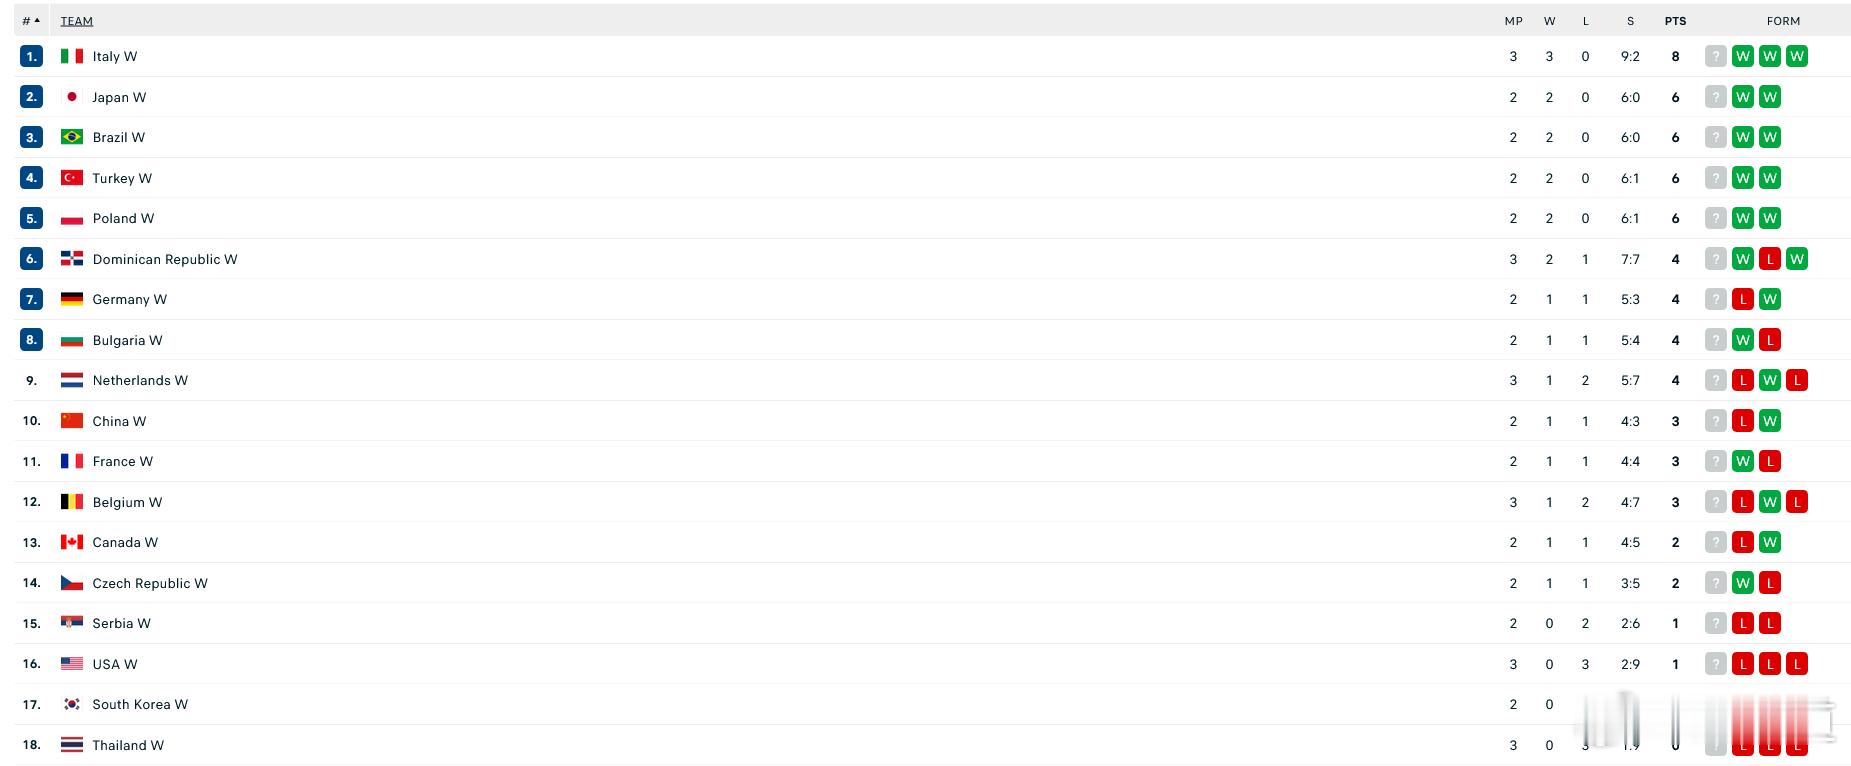Sort table by rank # column
The image size is (1851, 766).
click(x=31, y=21)
